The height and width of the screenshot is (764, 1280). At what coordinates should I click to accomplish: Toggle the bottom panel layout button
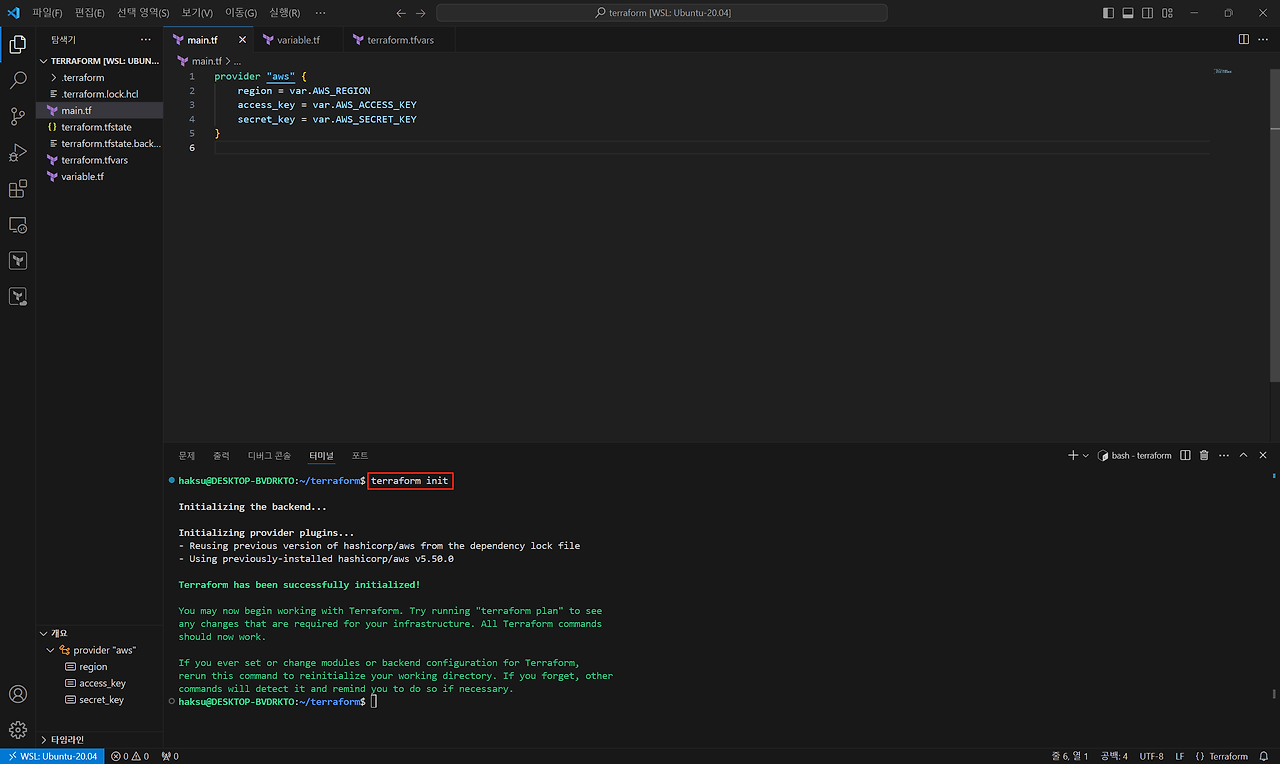coord(1128,13)
